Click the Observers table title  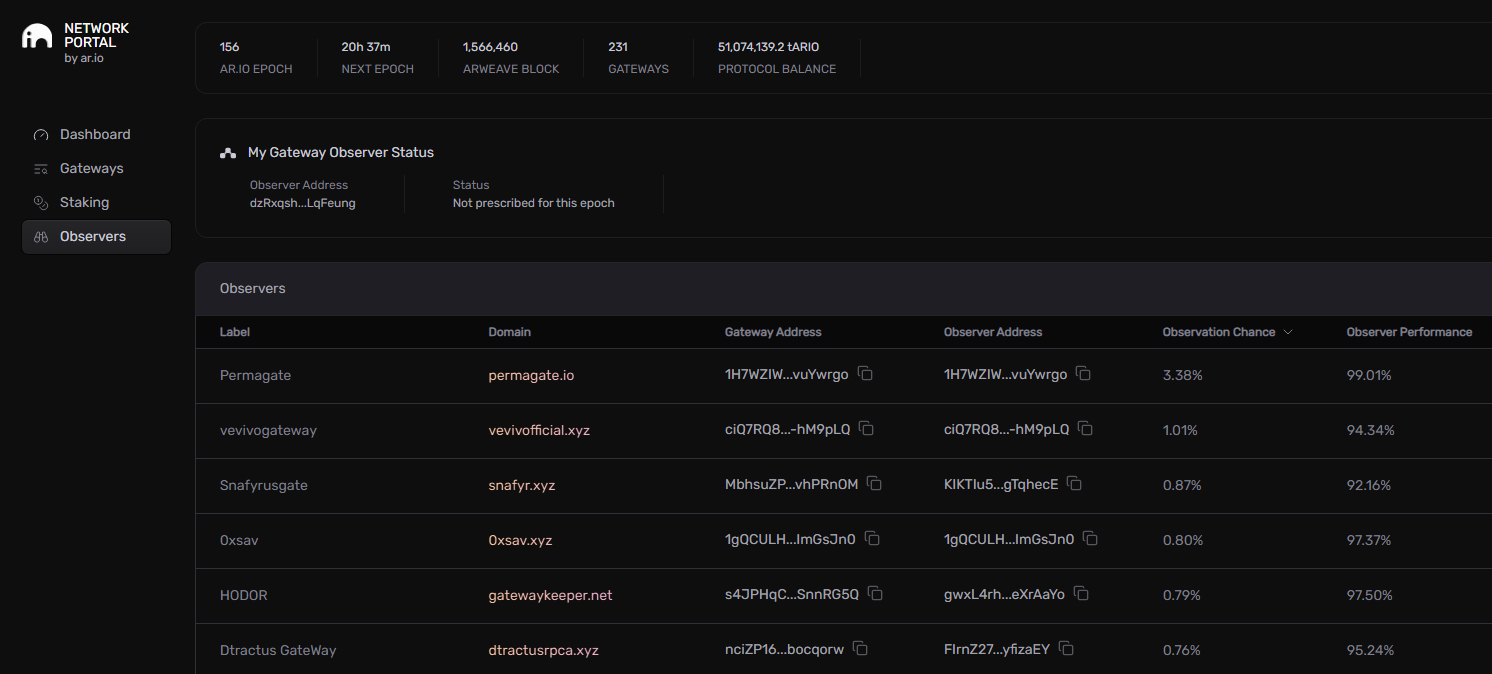point(253,288)
